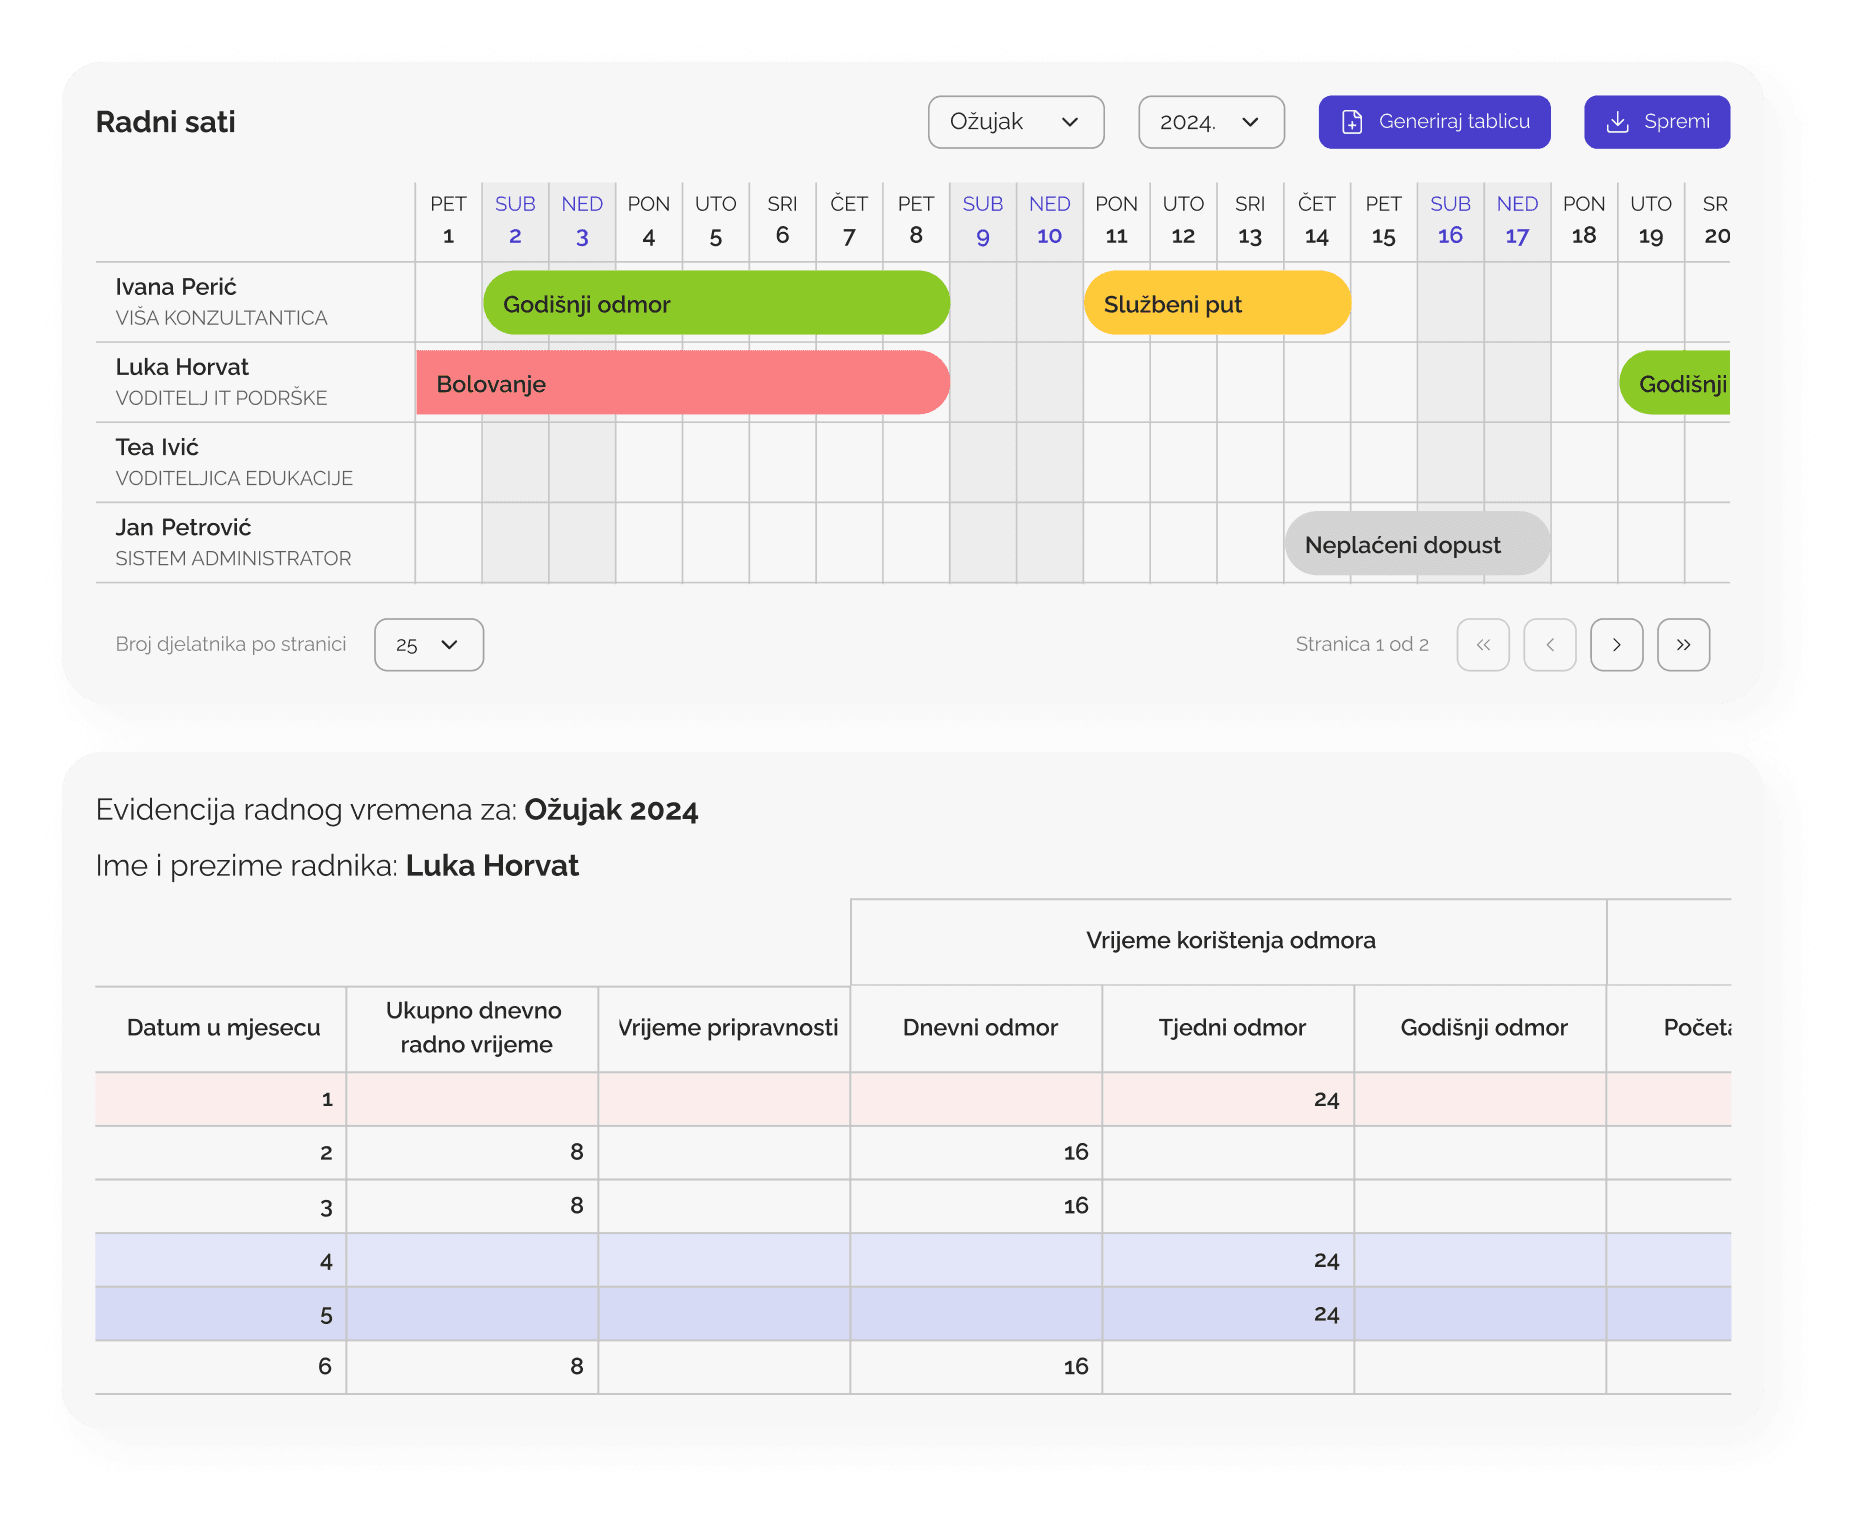Go to the first page using double-left arrows
The width and height of the screenshot is (1861, 1526).
point(1483,645)
